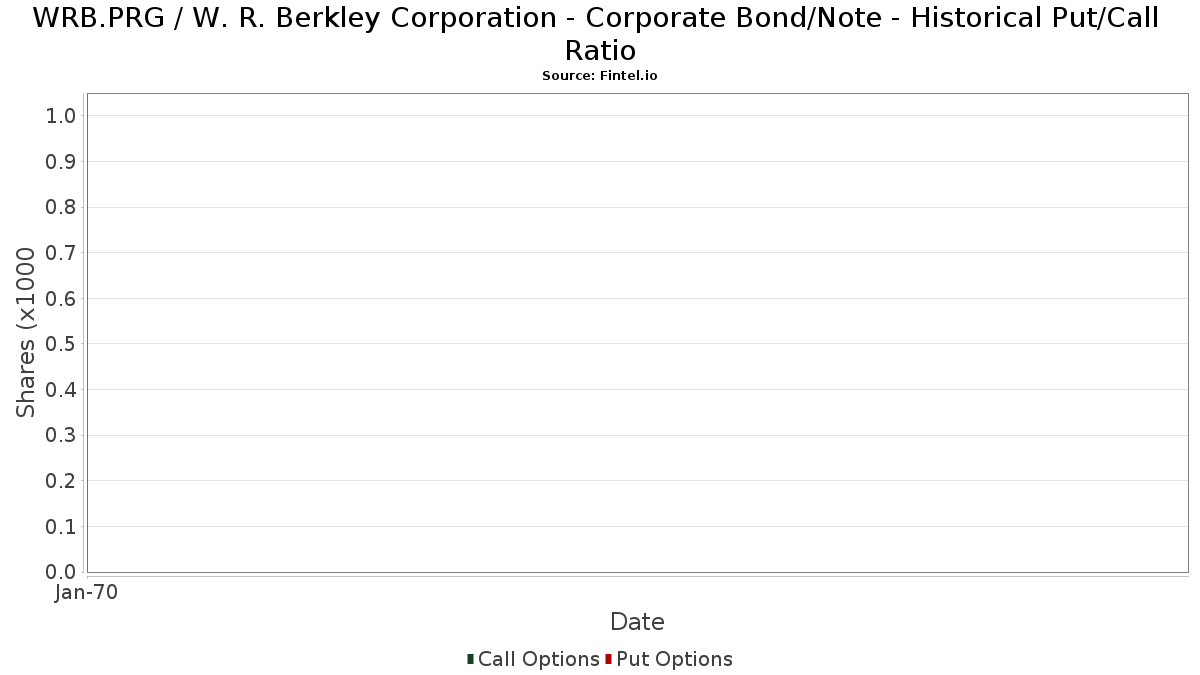1200x675 pixels.
Task: Click the 0.9 y-axis tick label
Action: 61,162
